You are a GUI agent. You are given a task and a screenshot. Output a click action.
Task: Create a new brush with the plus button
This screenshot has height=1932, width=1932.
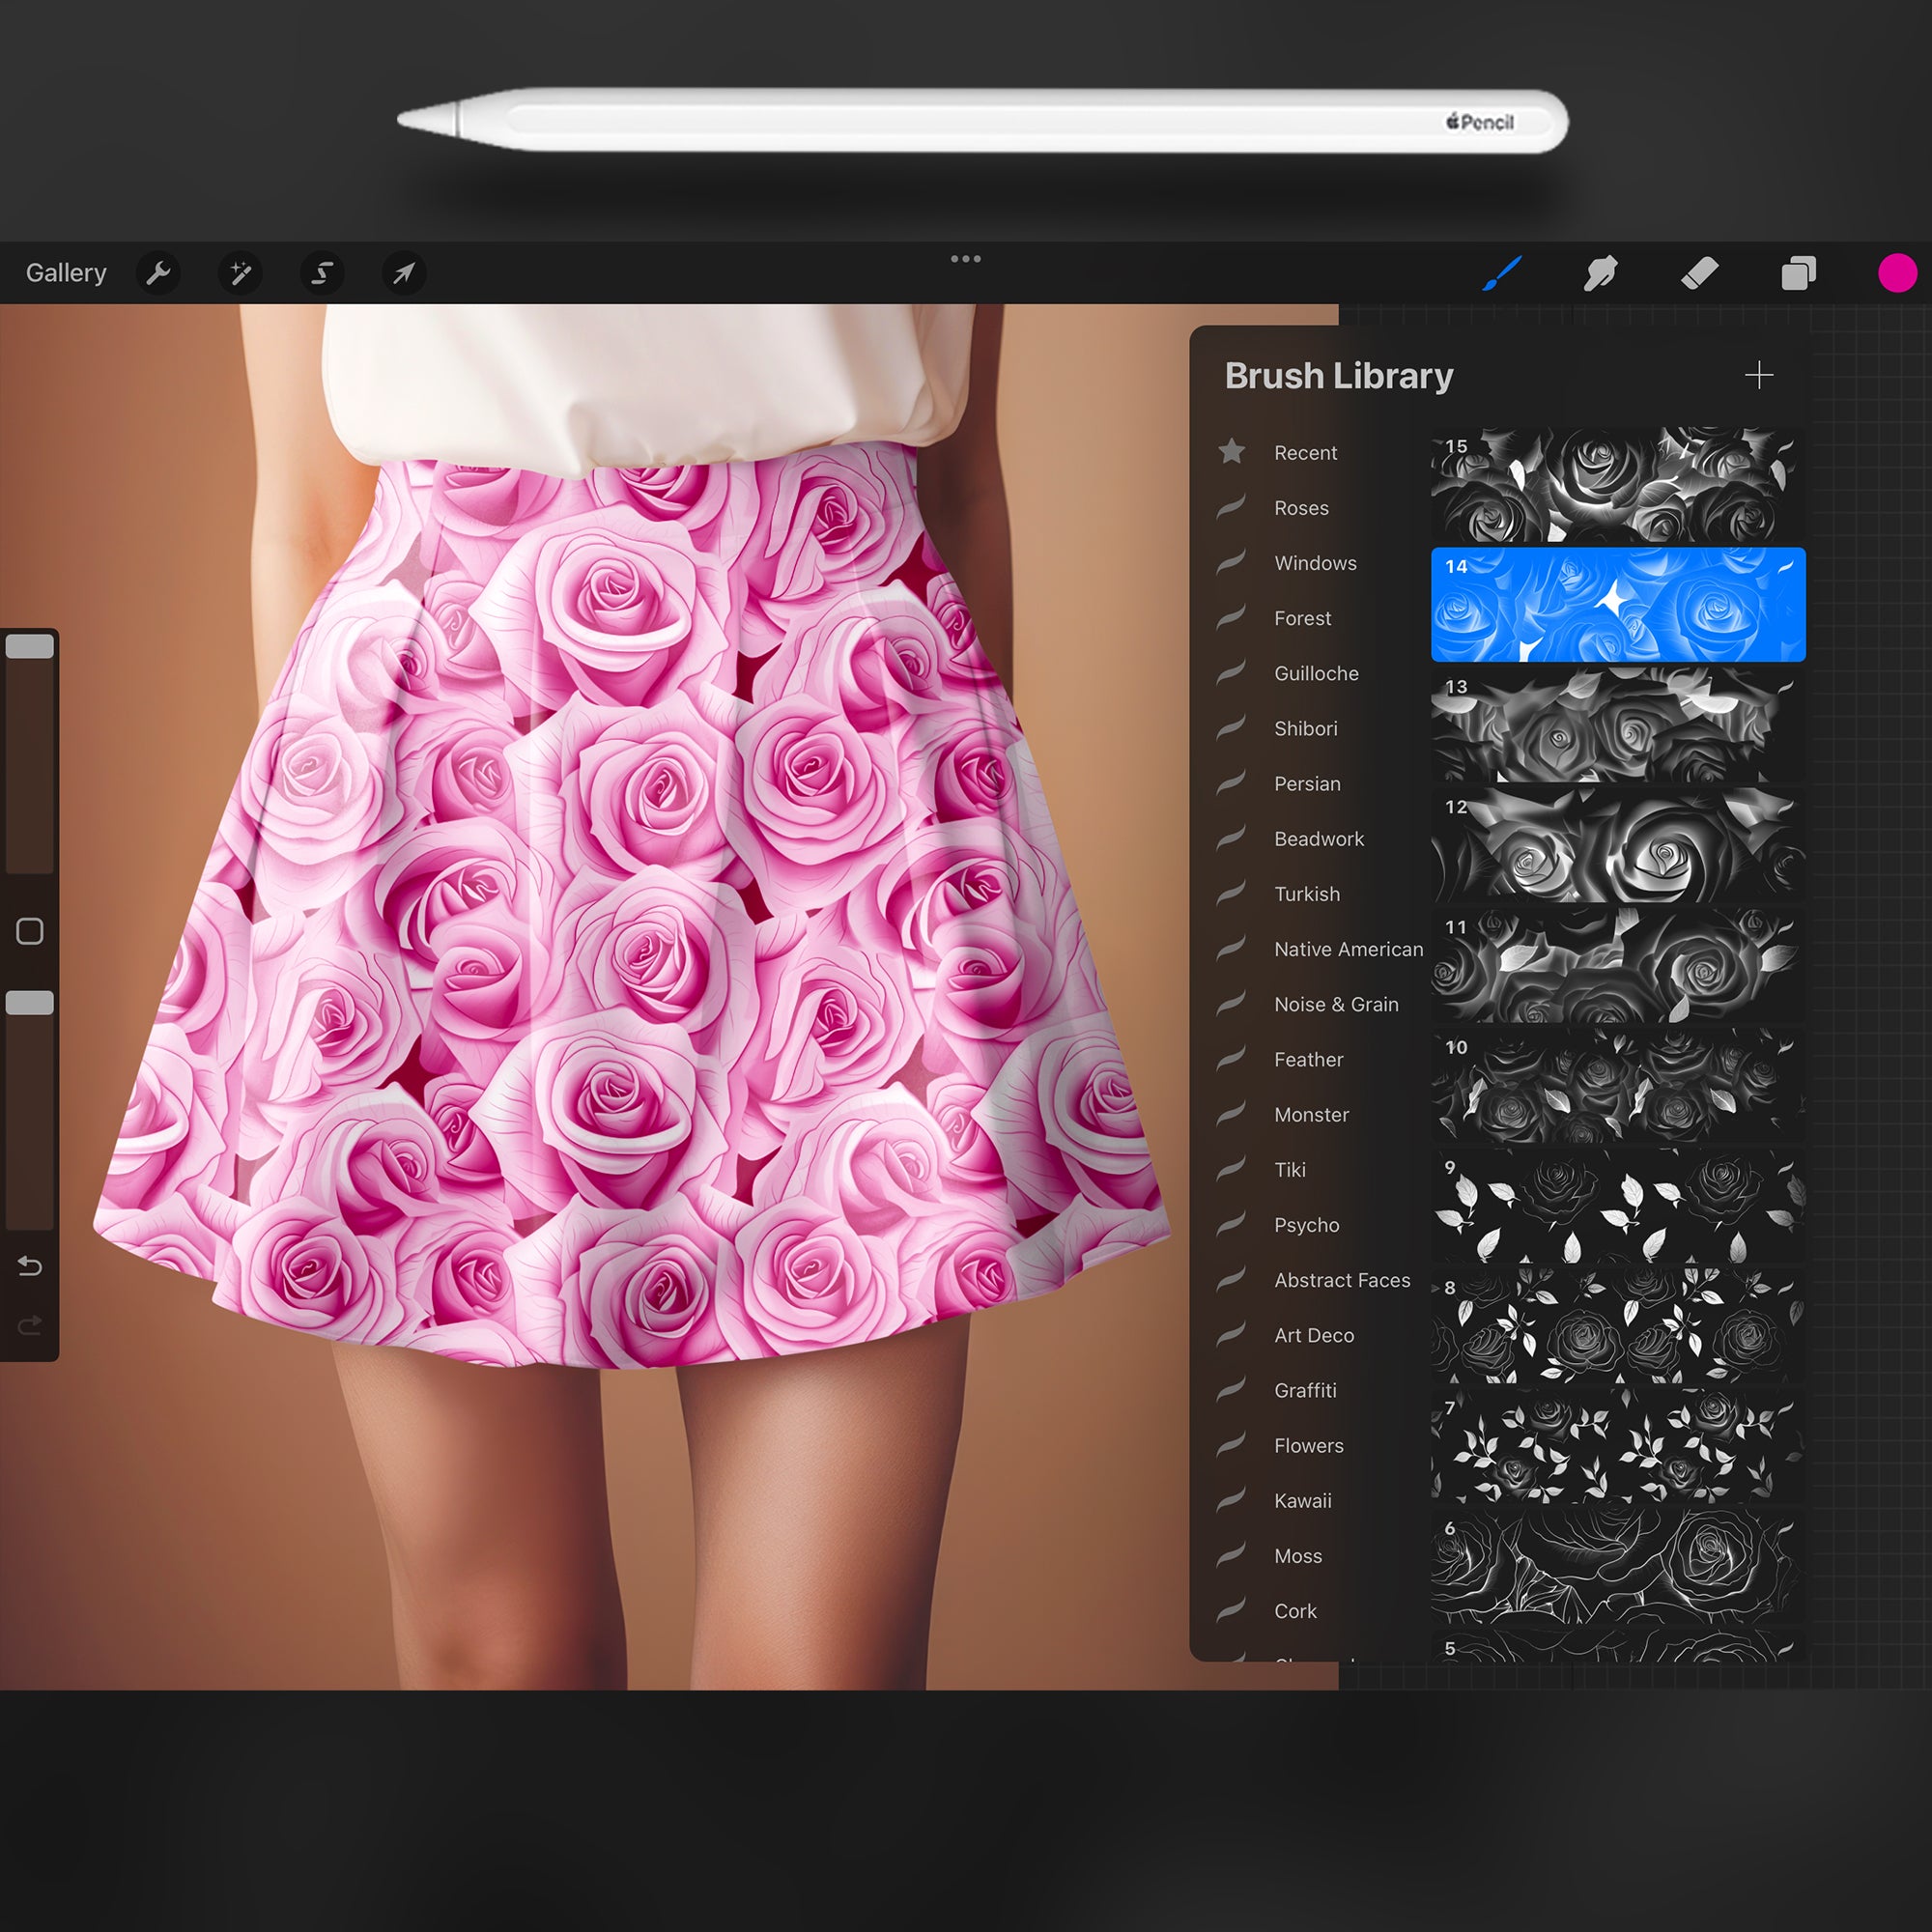(x=1760, y=375)
